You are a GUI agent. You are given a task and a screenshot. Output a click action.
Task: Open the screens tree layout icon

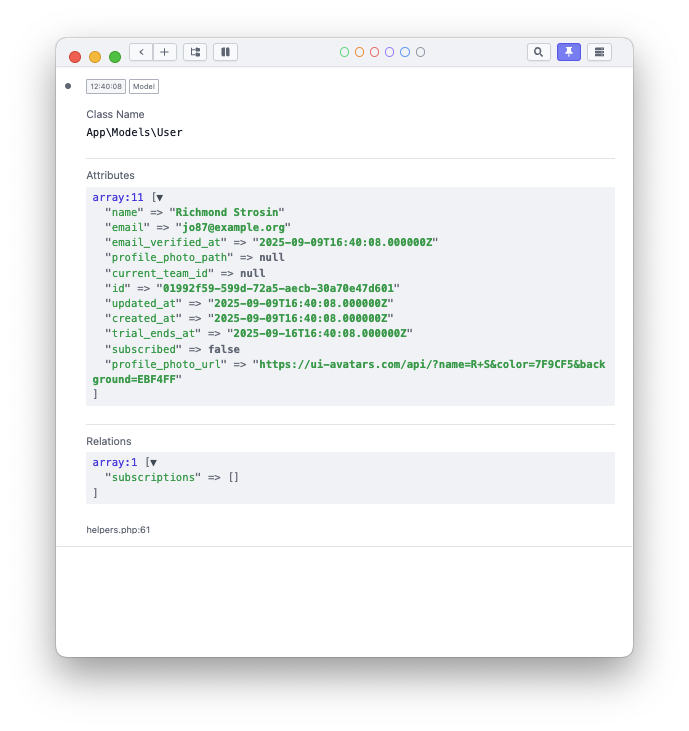195,52
